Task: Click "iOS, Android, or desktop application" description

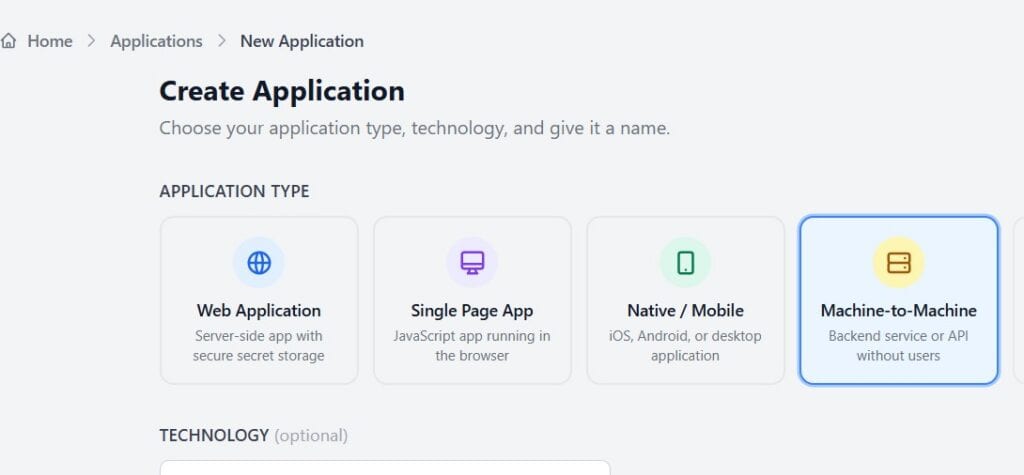Action: click(685, 346)
